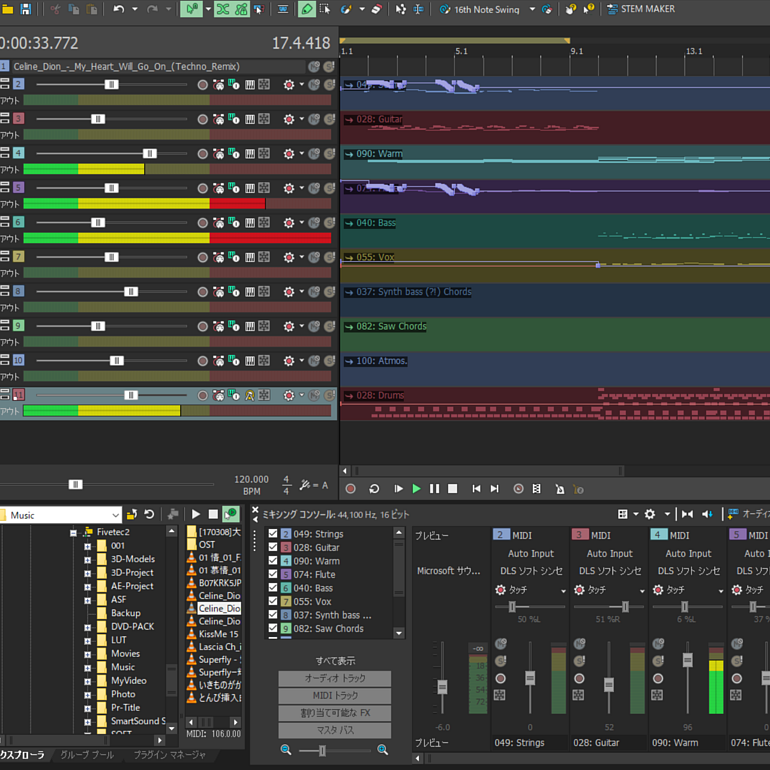Uncheck 049: Strings in the mixer channel list
This screenshot has width=770, height=770.
(x=273, y=533)
